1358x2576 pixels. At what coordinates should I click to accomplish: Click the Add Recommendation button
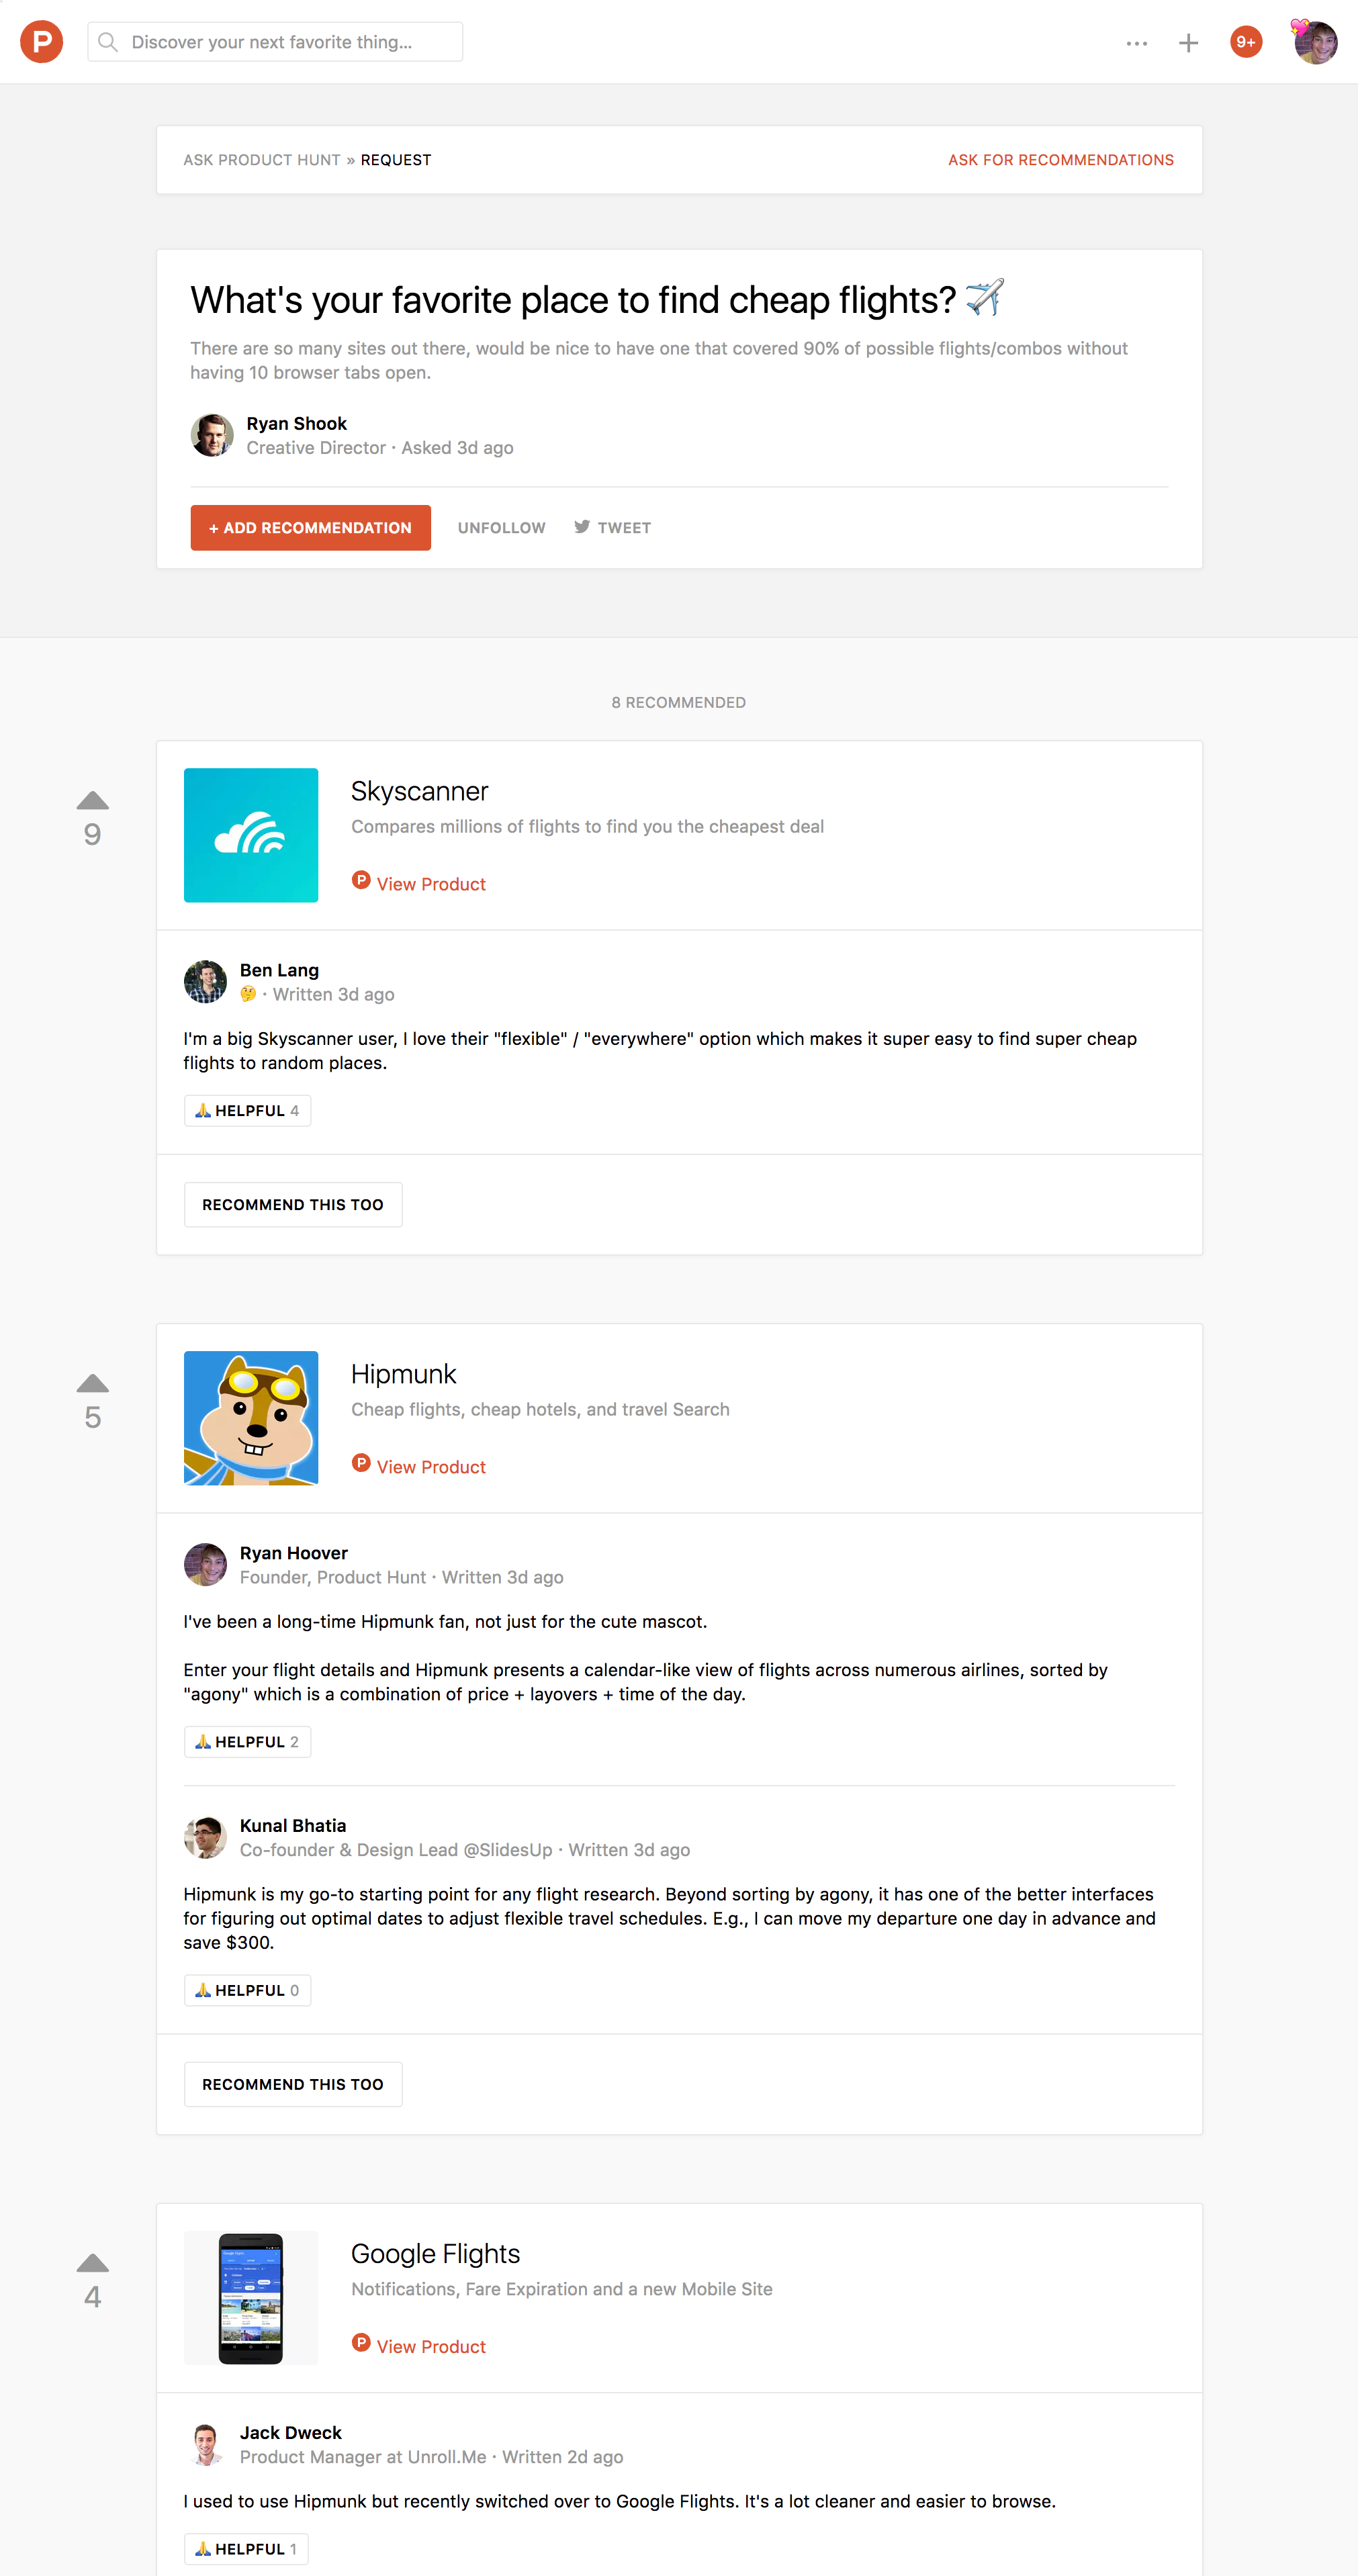point(310,528)
